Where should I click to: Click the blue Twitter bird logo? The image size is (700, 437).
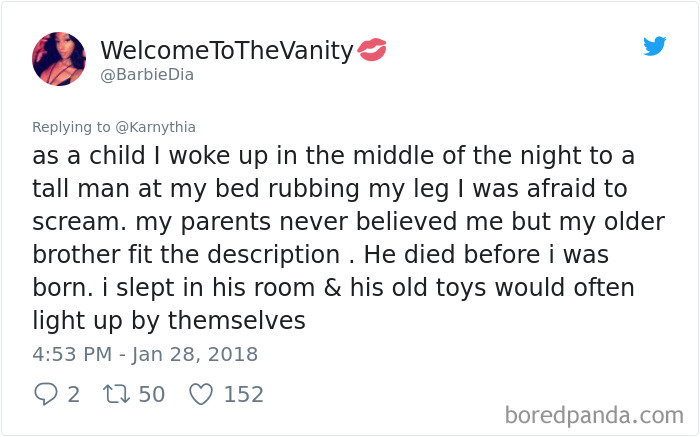click(654, 46)
